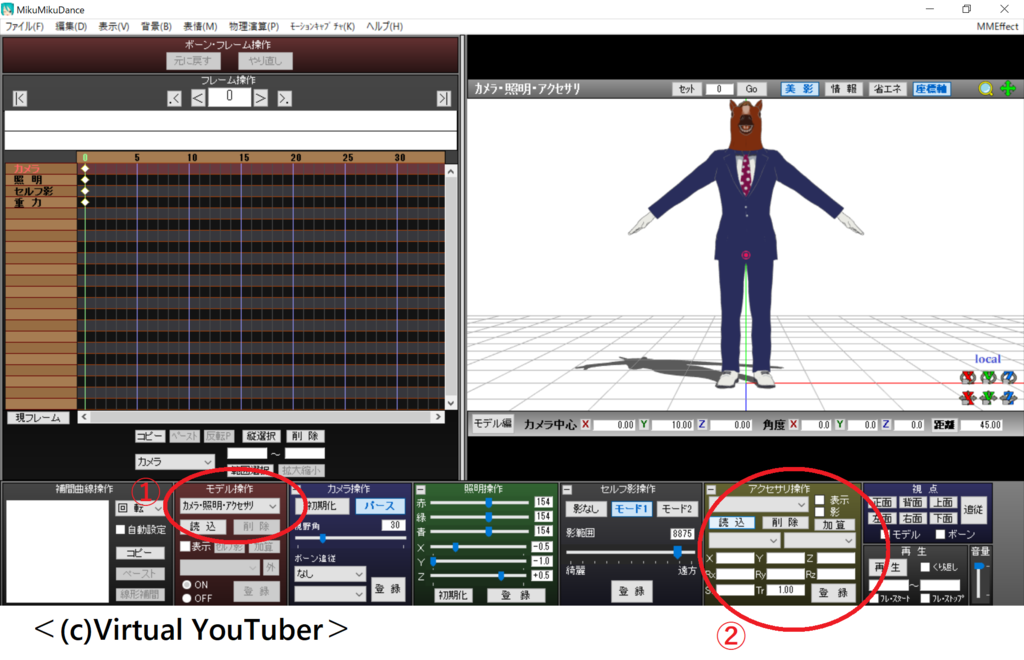The width and height of the screenshot is (1024, 660).
Task: Step forward one frame arrow
Action: (261, 99)
